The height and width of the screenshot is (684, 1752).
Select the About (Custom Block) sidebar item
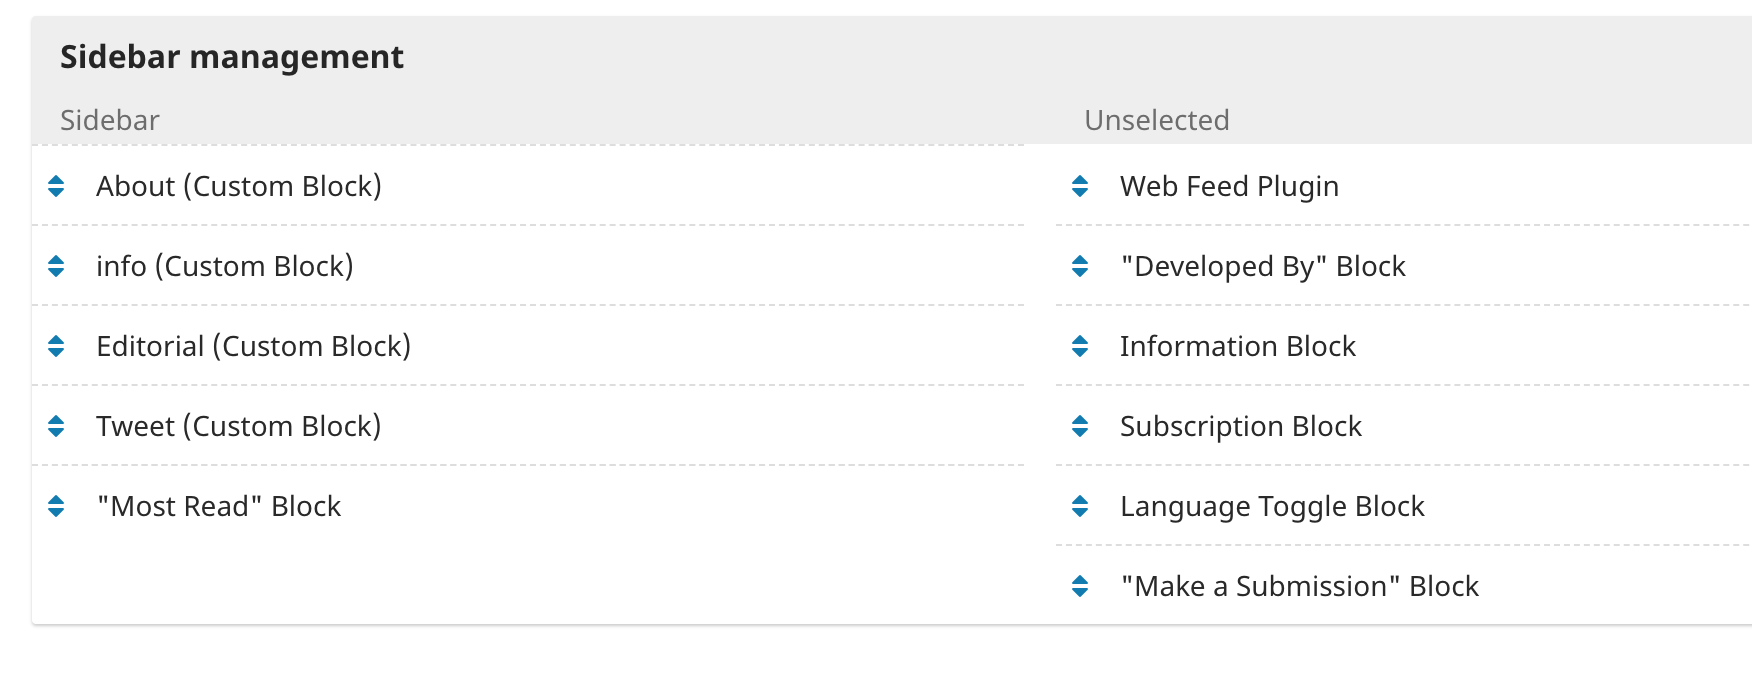pyautogui.click(x=528, y=186)
